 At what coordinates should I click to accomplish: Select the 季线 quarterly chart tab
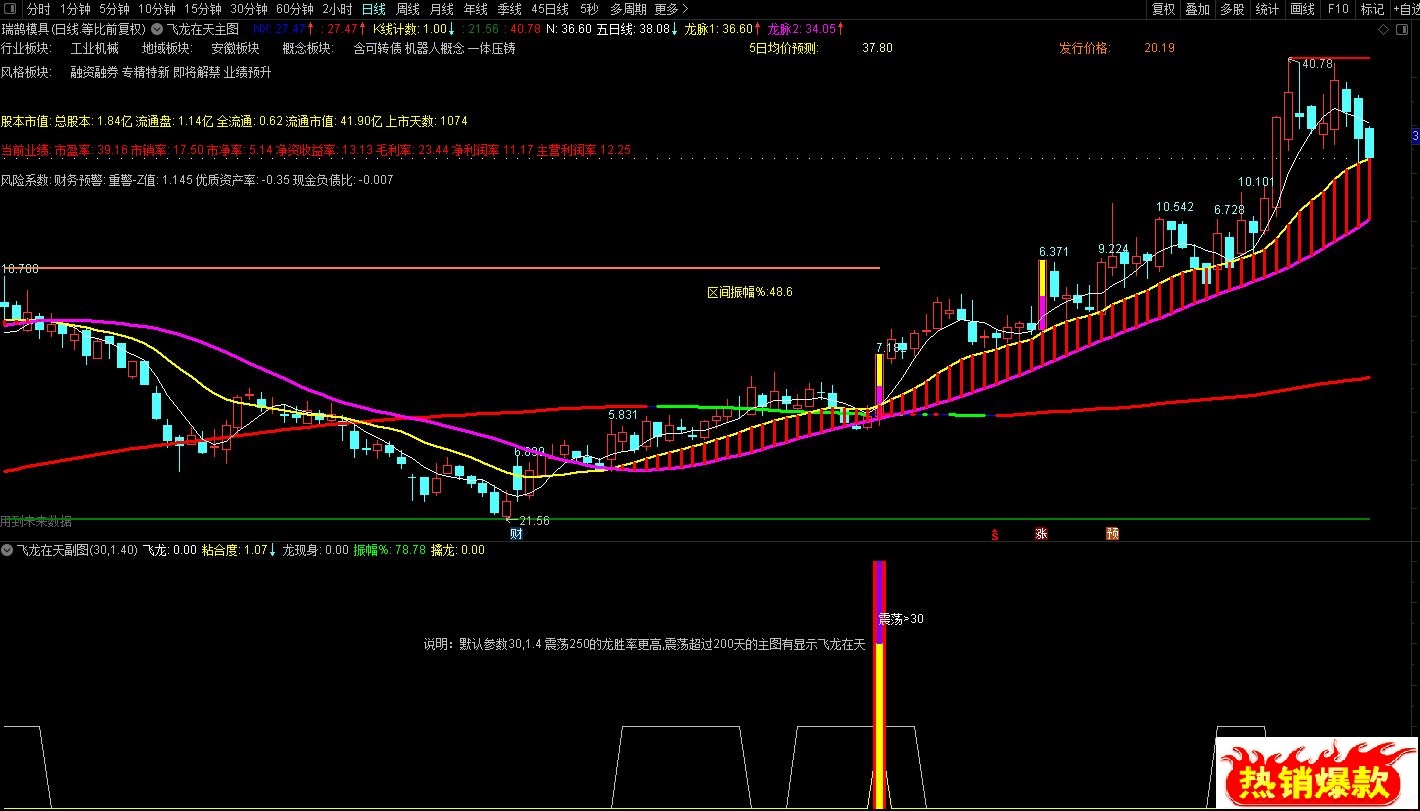pyautogui.click(x=510, y=9)
